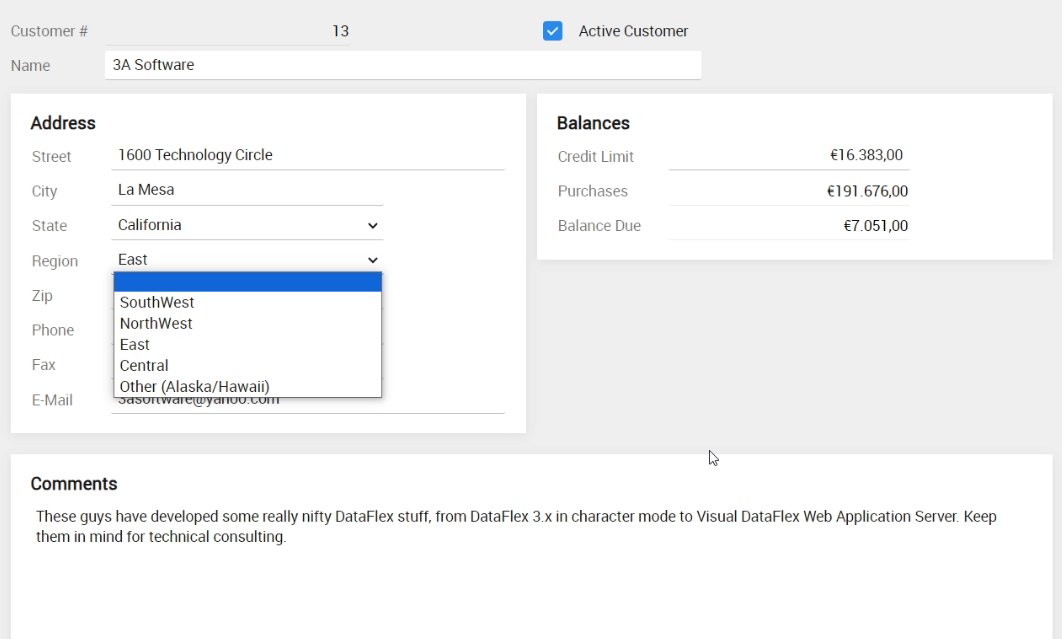Viewport: 1062px width, 639px height.
Task: Click the Street address input field
Action: tap(308, 155)
